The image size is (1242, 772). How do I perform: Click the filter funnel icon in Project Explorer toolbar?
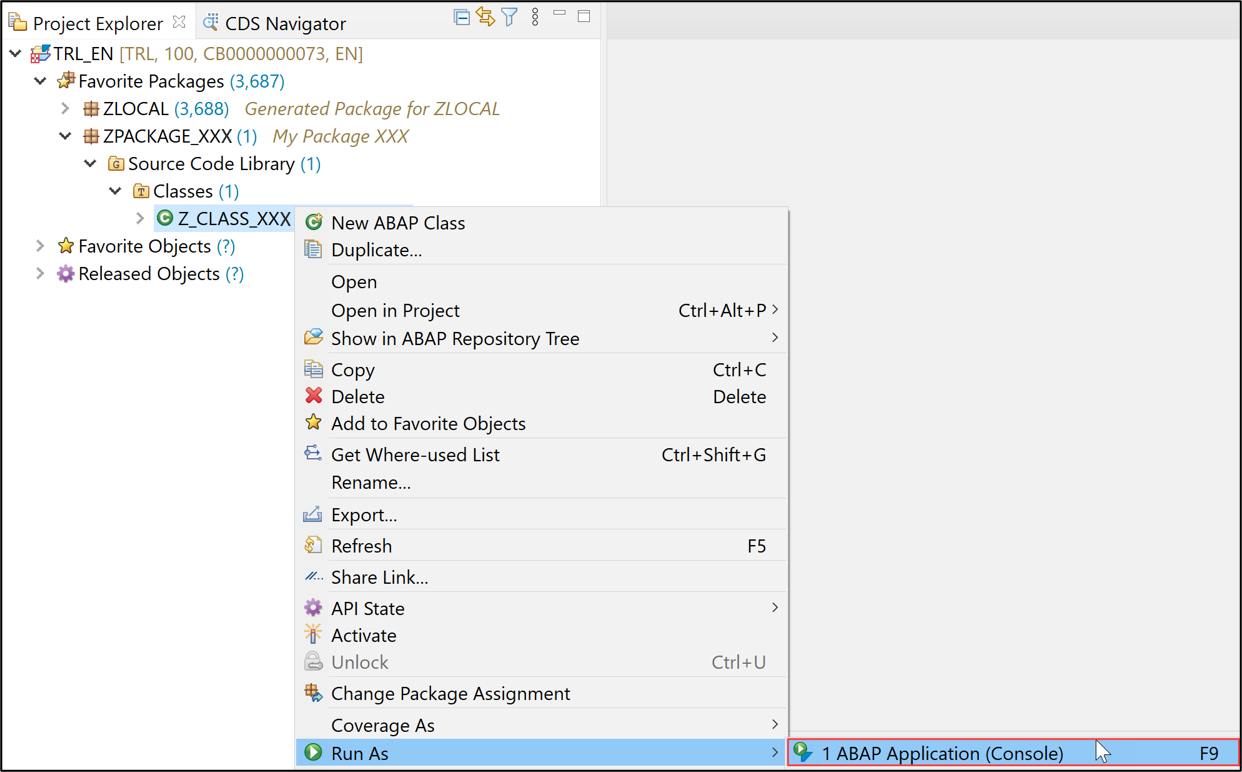pos(510,17)
